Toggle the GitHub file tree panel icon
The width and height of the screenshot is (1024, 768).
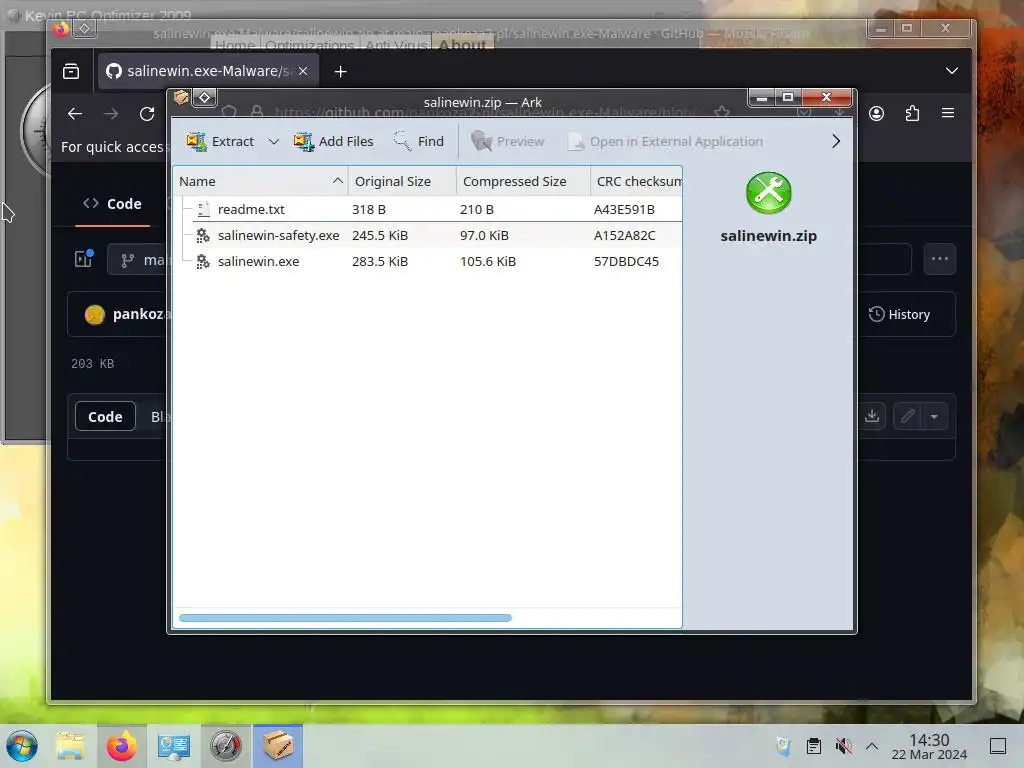(84, 259)
